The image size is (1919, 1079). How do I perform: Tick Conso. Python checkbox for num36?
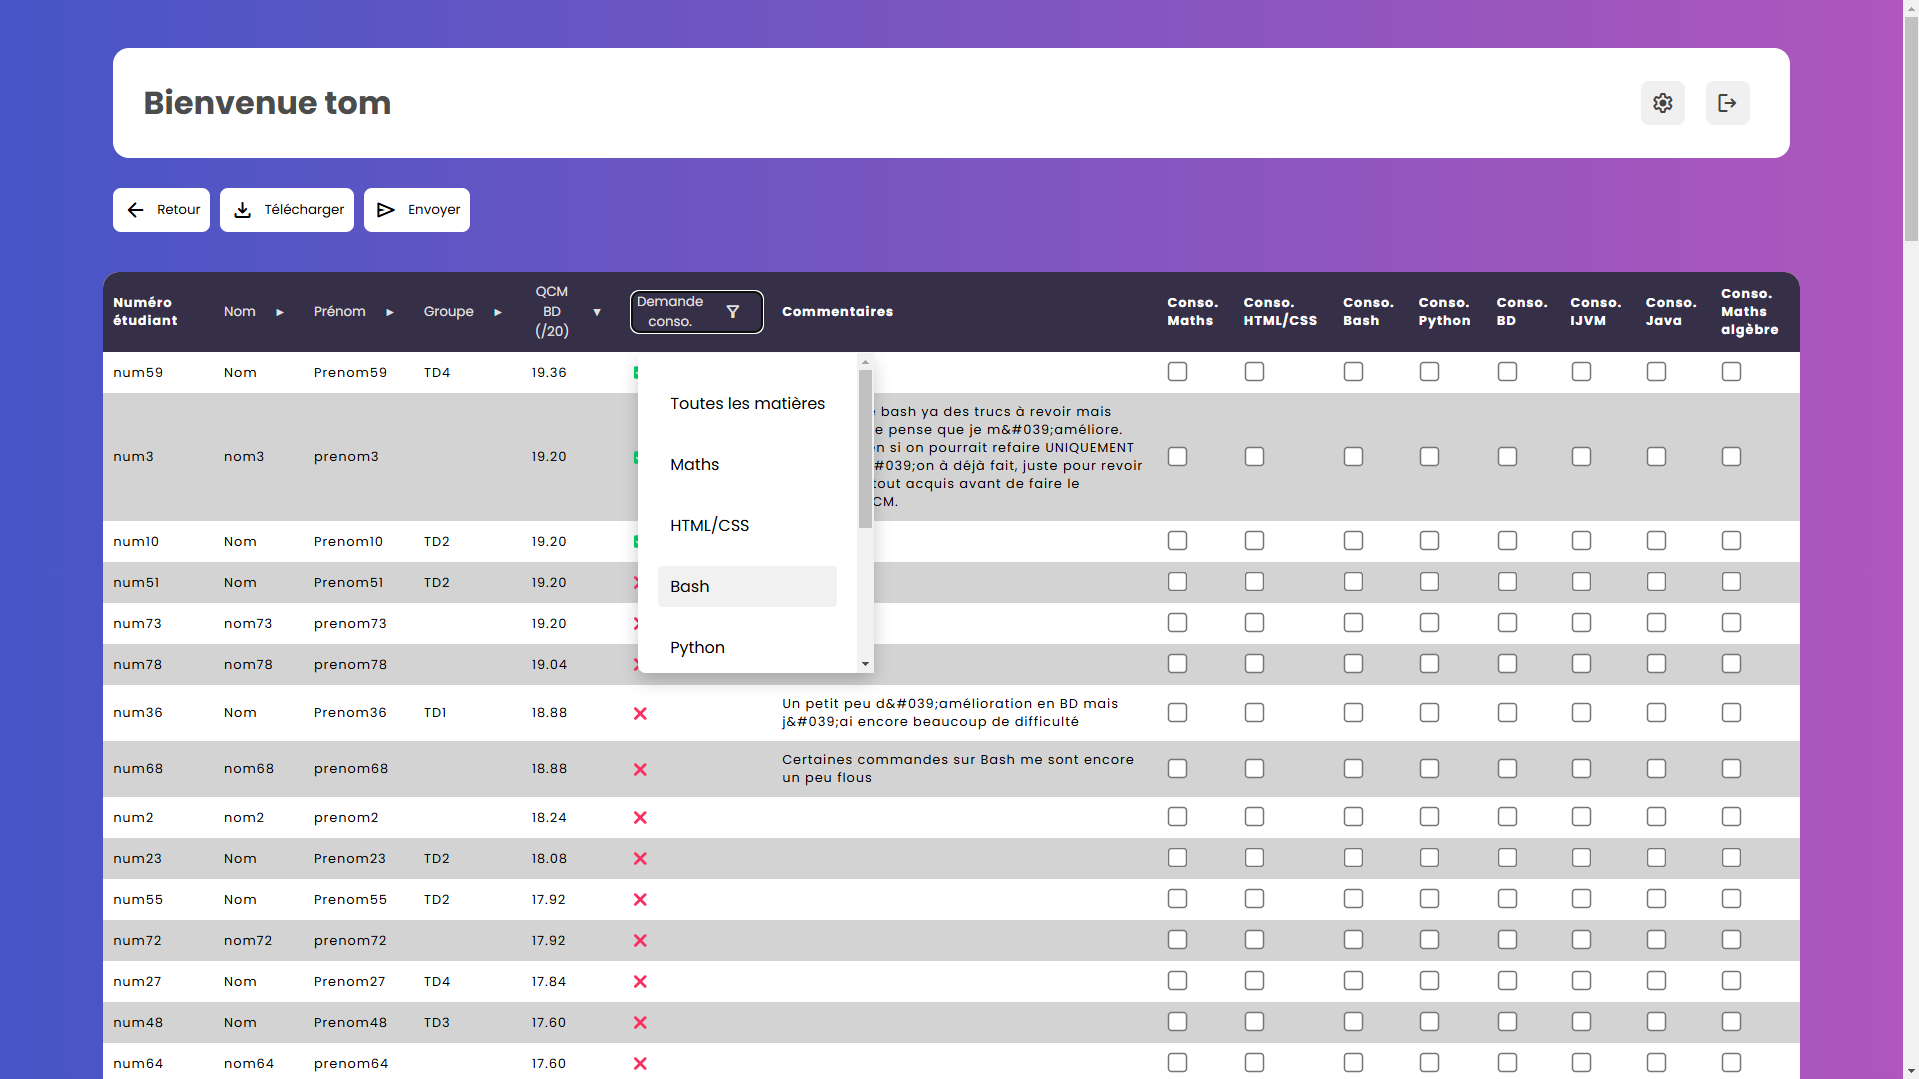click(x=1429, y=713)
